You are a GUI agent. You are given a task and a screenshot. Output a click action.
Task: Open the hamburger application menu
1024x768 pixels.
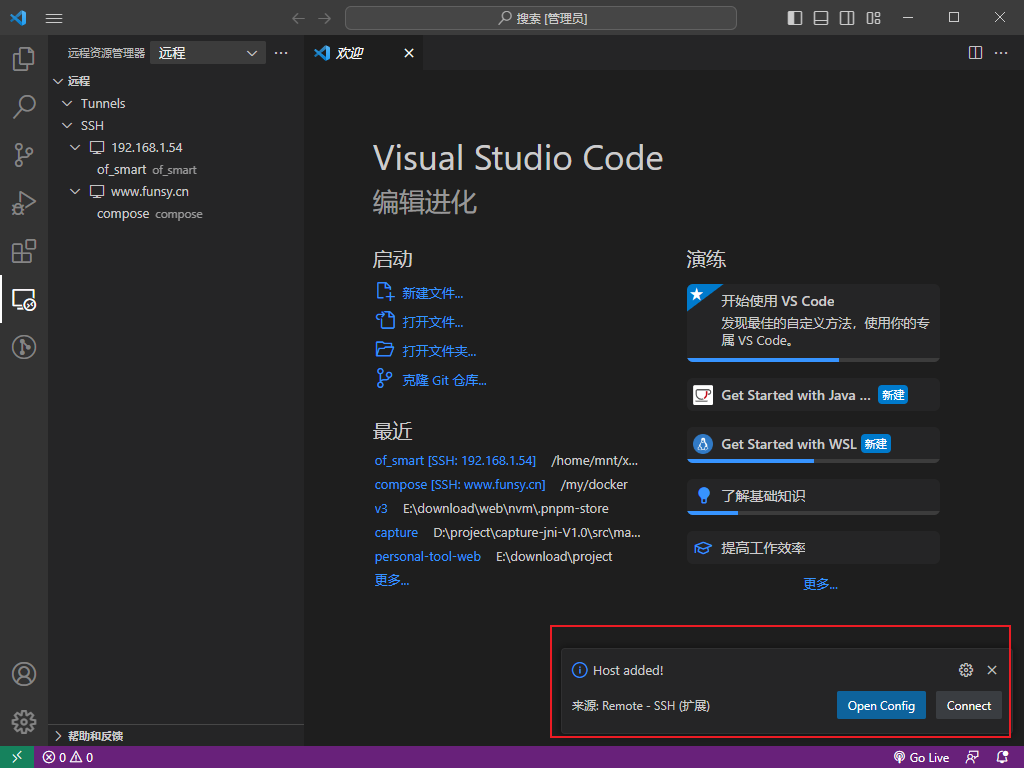pos(54,18)
